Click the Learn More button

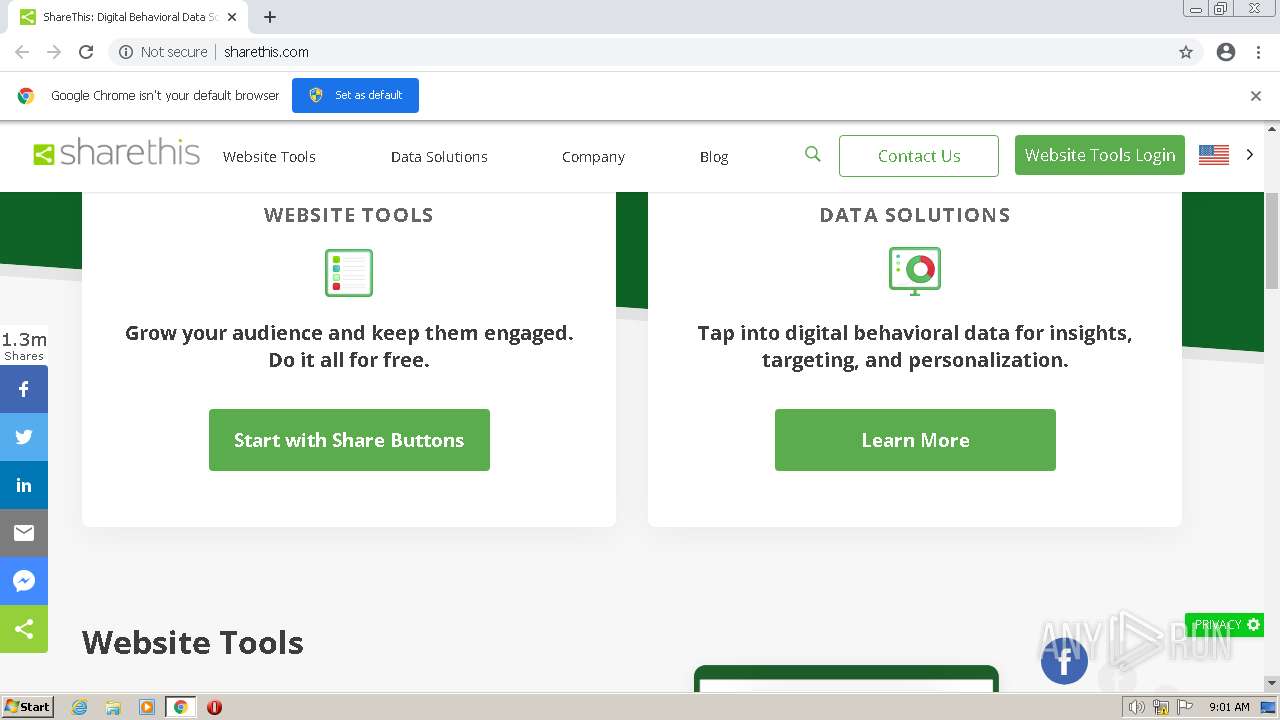(915, 440)
